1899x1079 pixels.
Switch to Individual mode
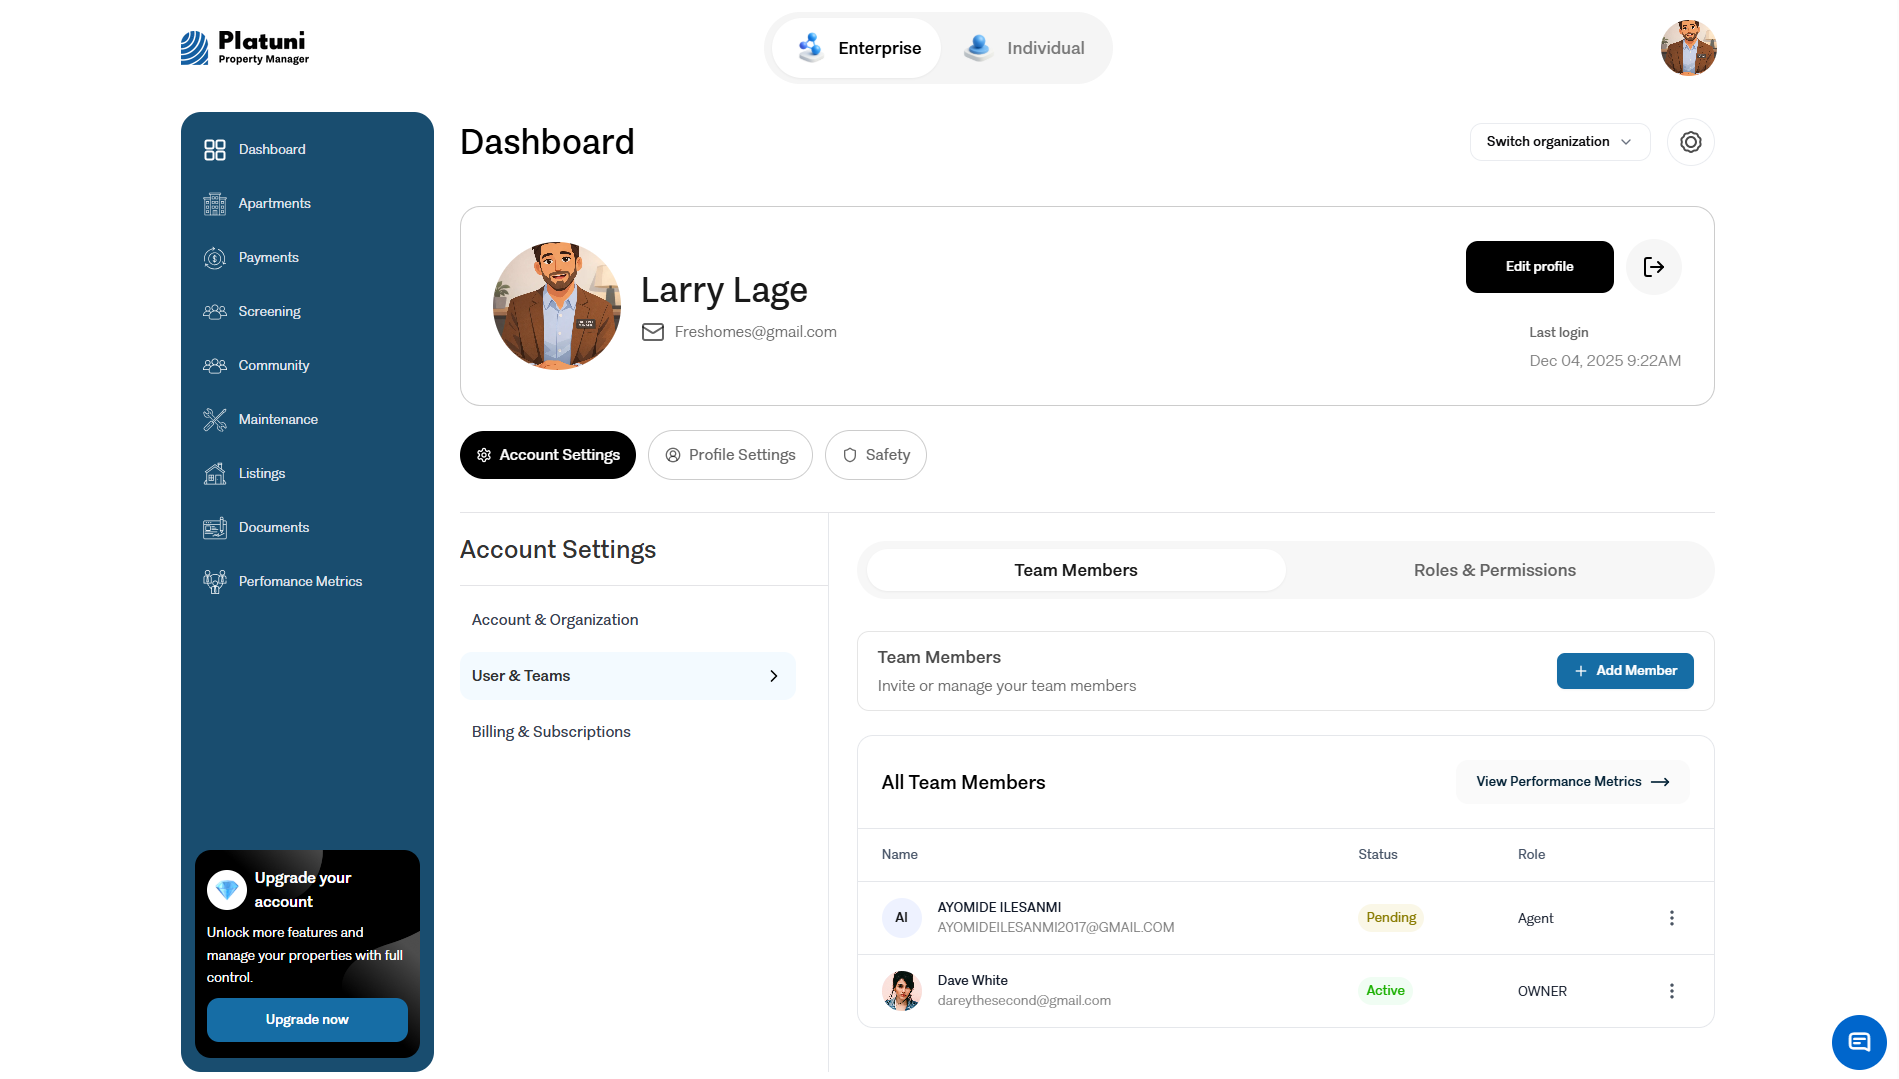[x=1024, y=48]
